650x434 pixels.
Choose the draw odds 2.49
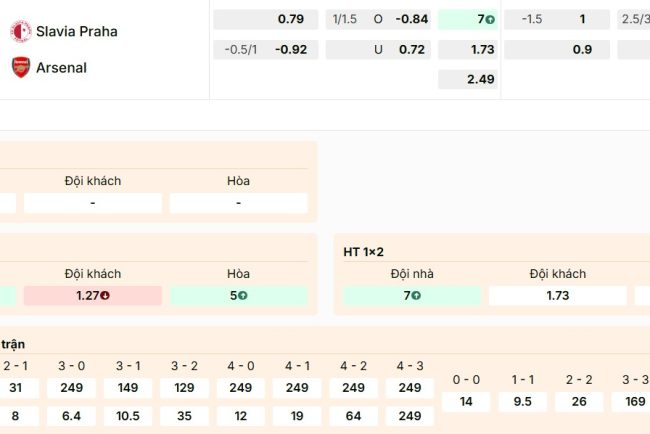point(467,79)
